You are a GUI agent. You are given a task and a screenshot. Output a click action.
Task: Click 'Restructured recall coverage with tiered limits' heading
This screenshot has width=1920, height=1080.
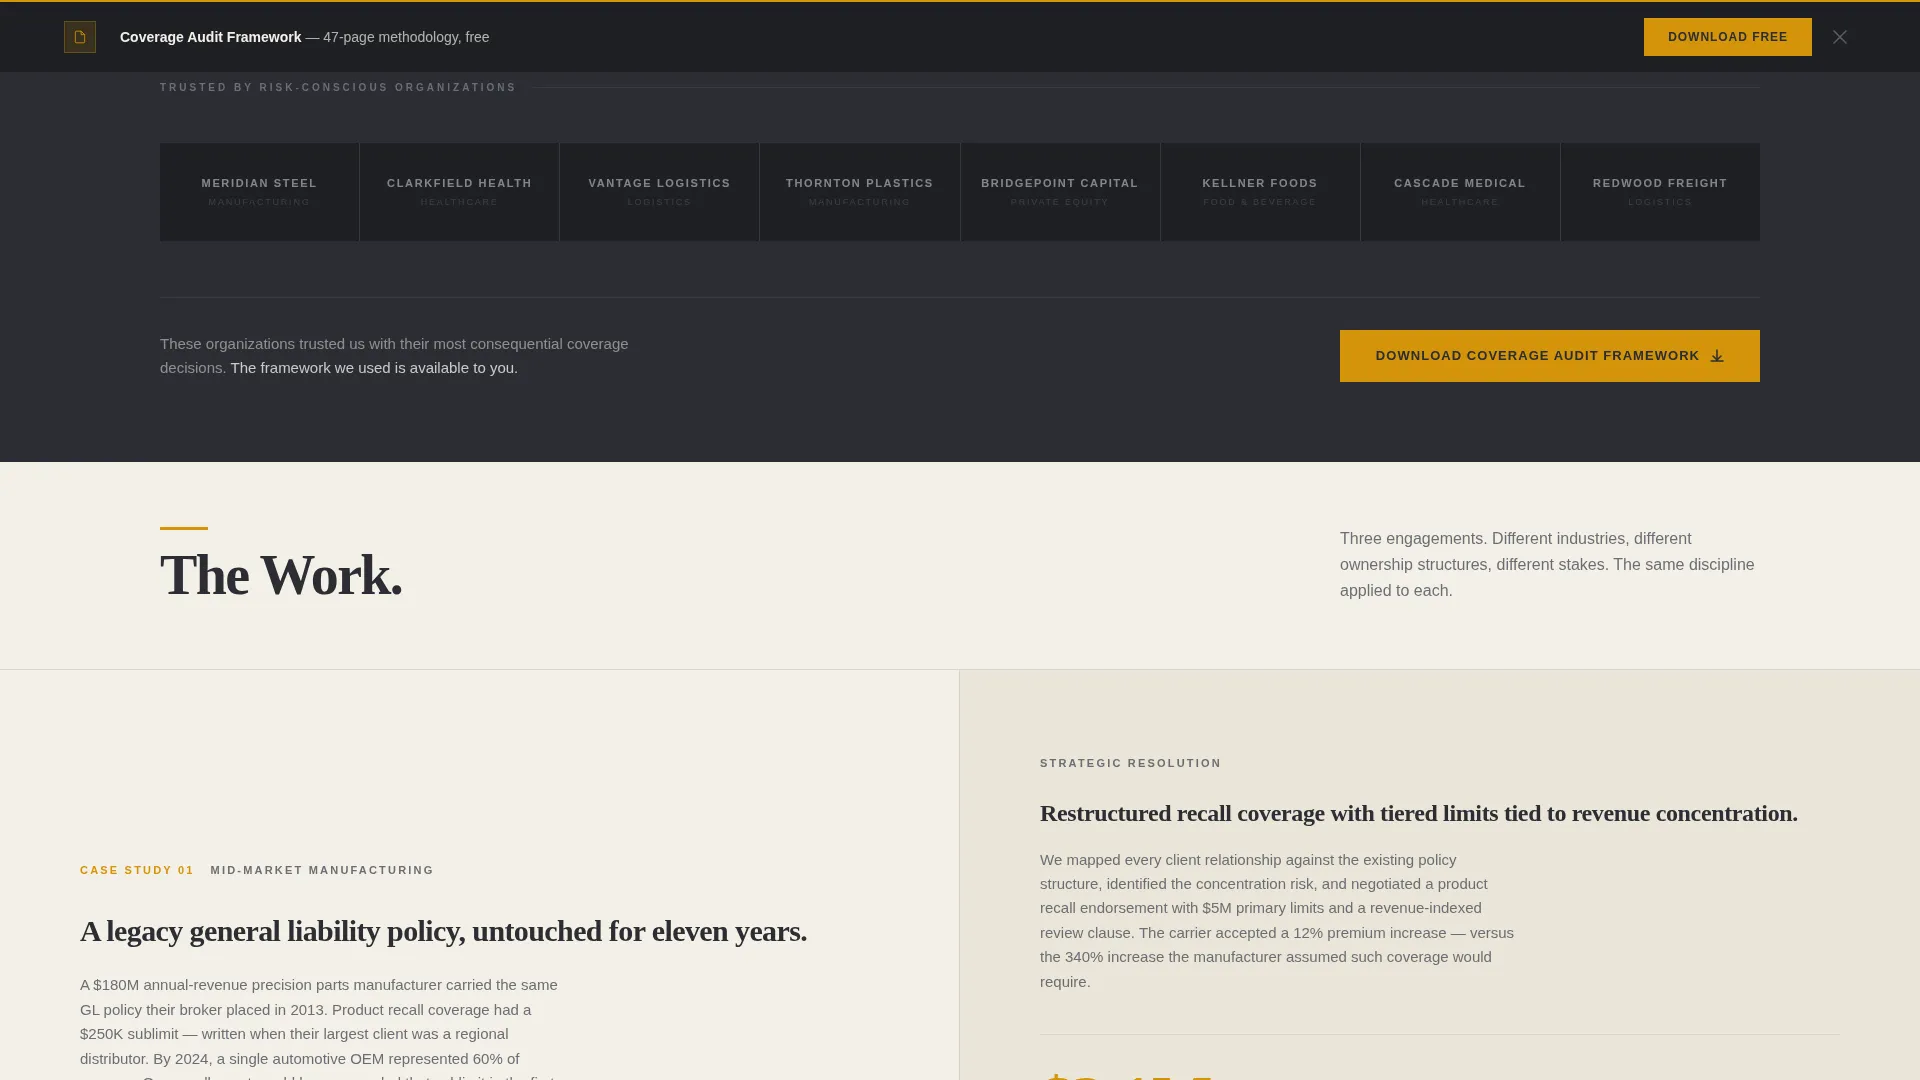[1419, 813]
